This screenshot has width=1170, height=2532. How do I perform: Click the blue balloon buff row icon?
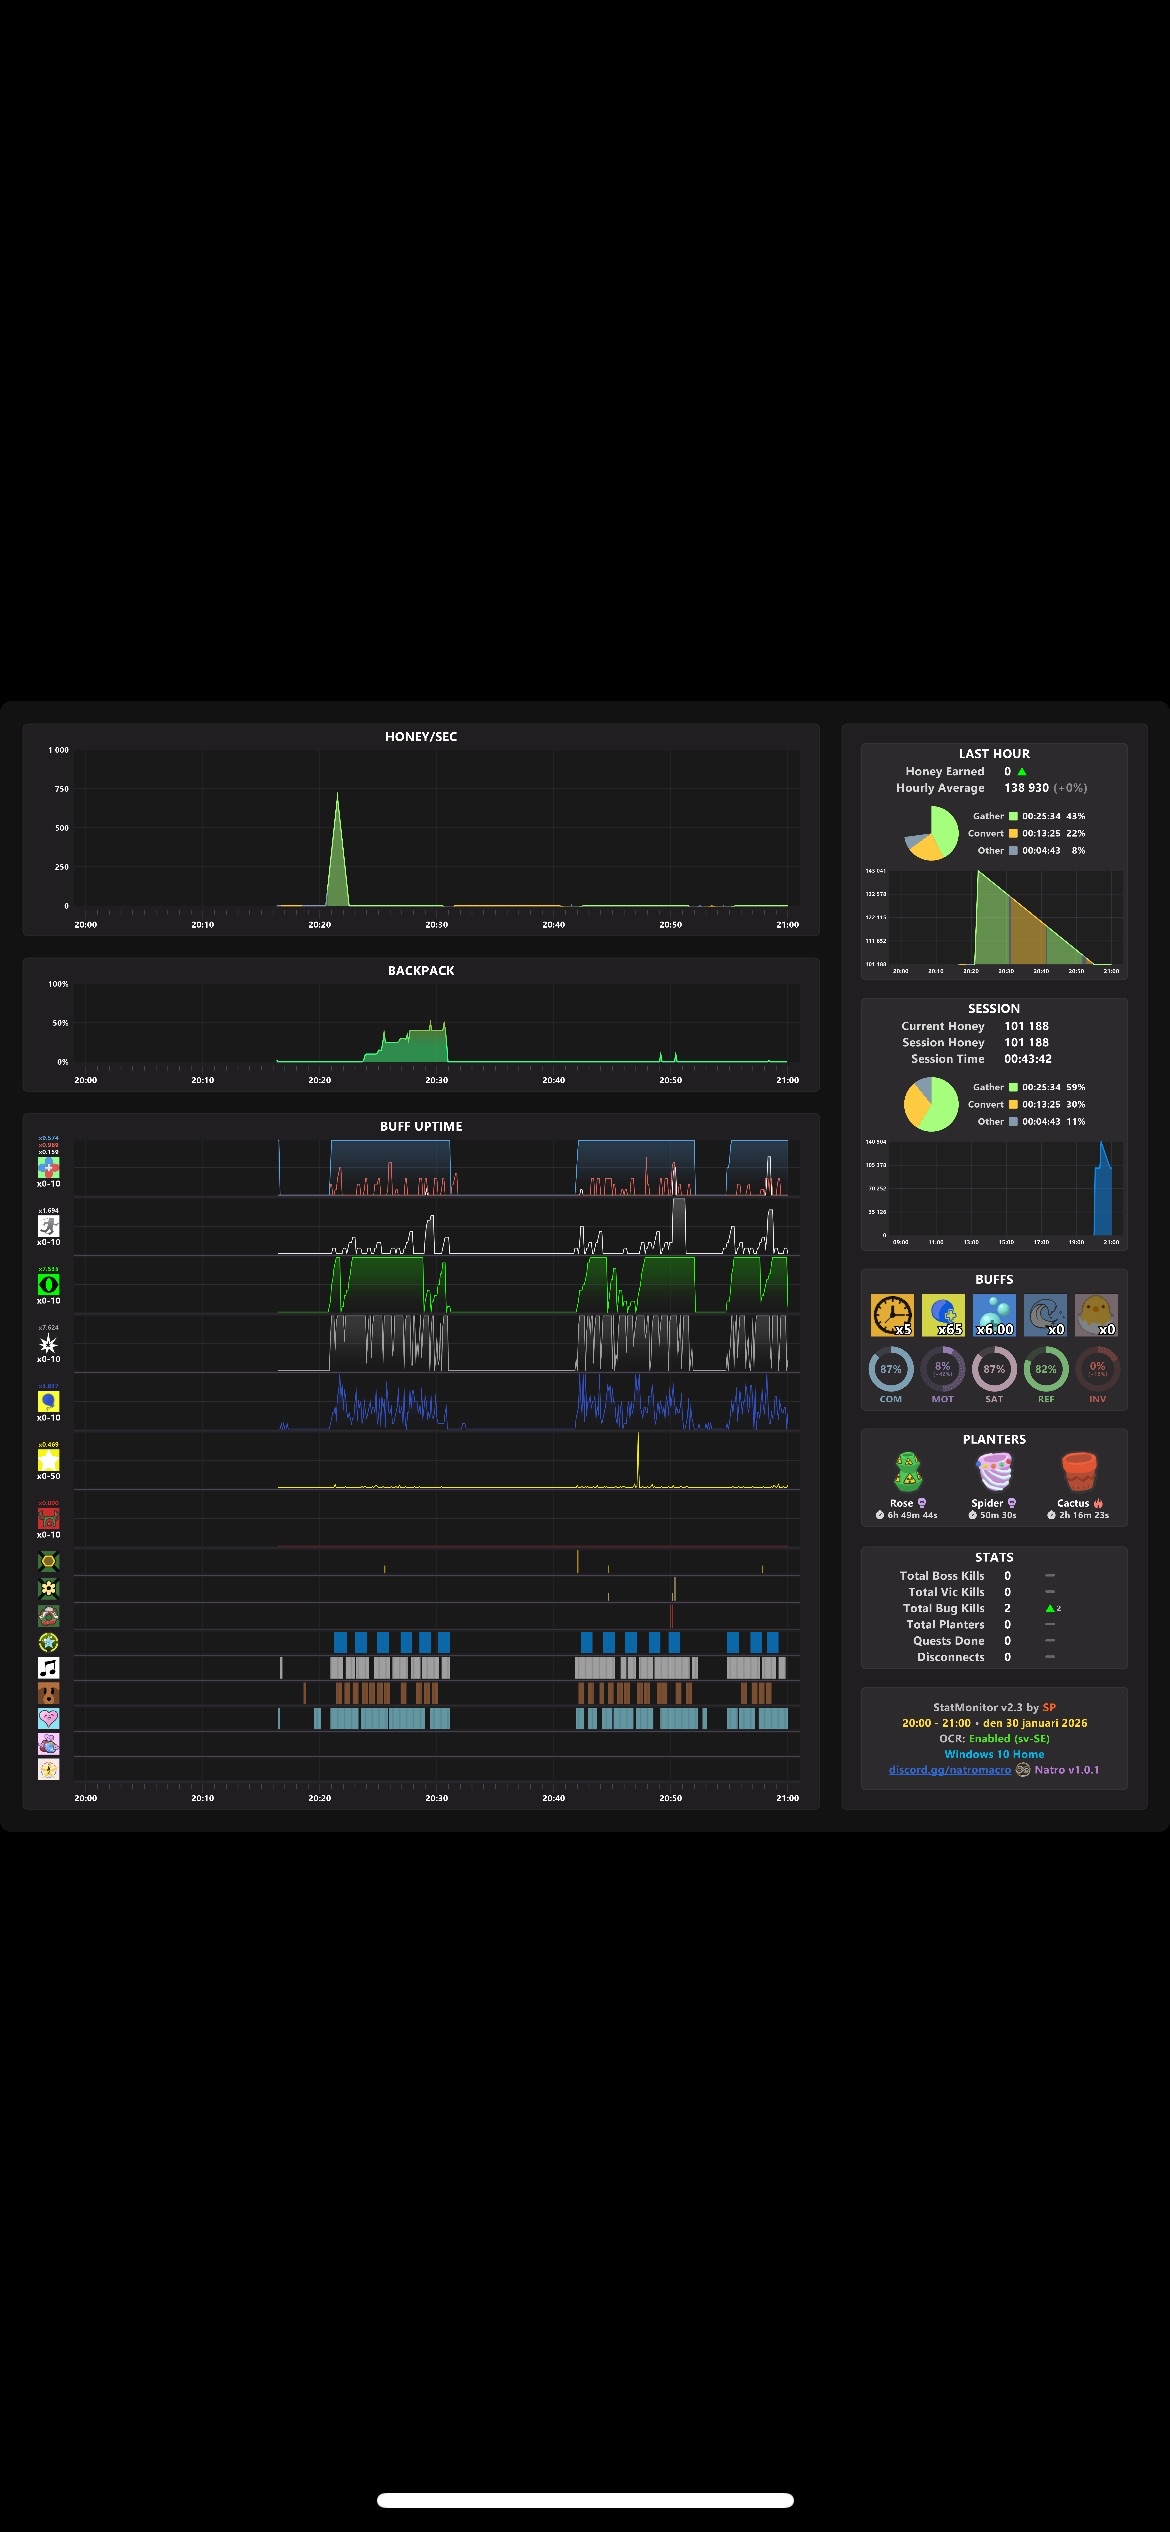click(x=48, y=1401)
